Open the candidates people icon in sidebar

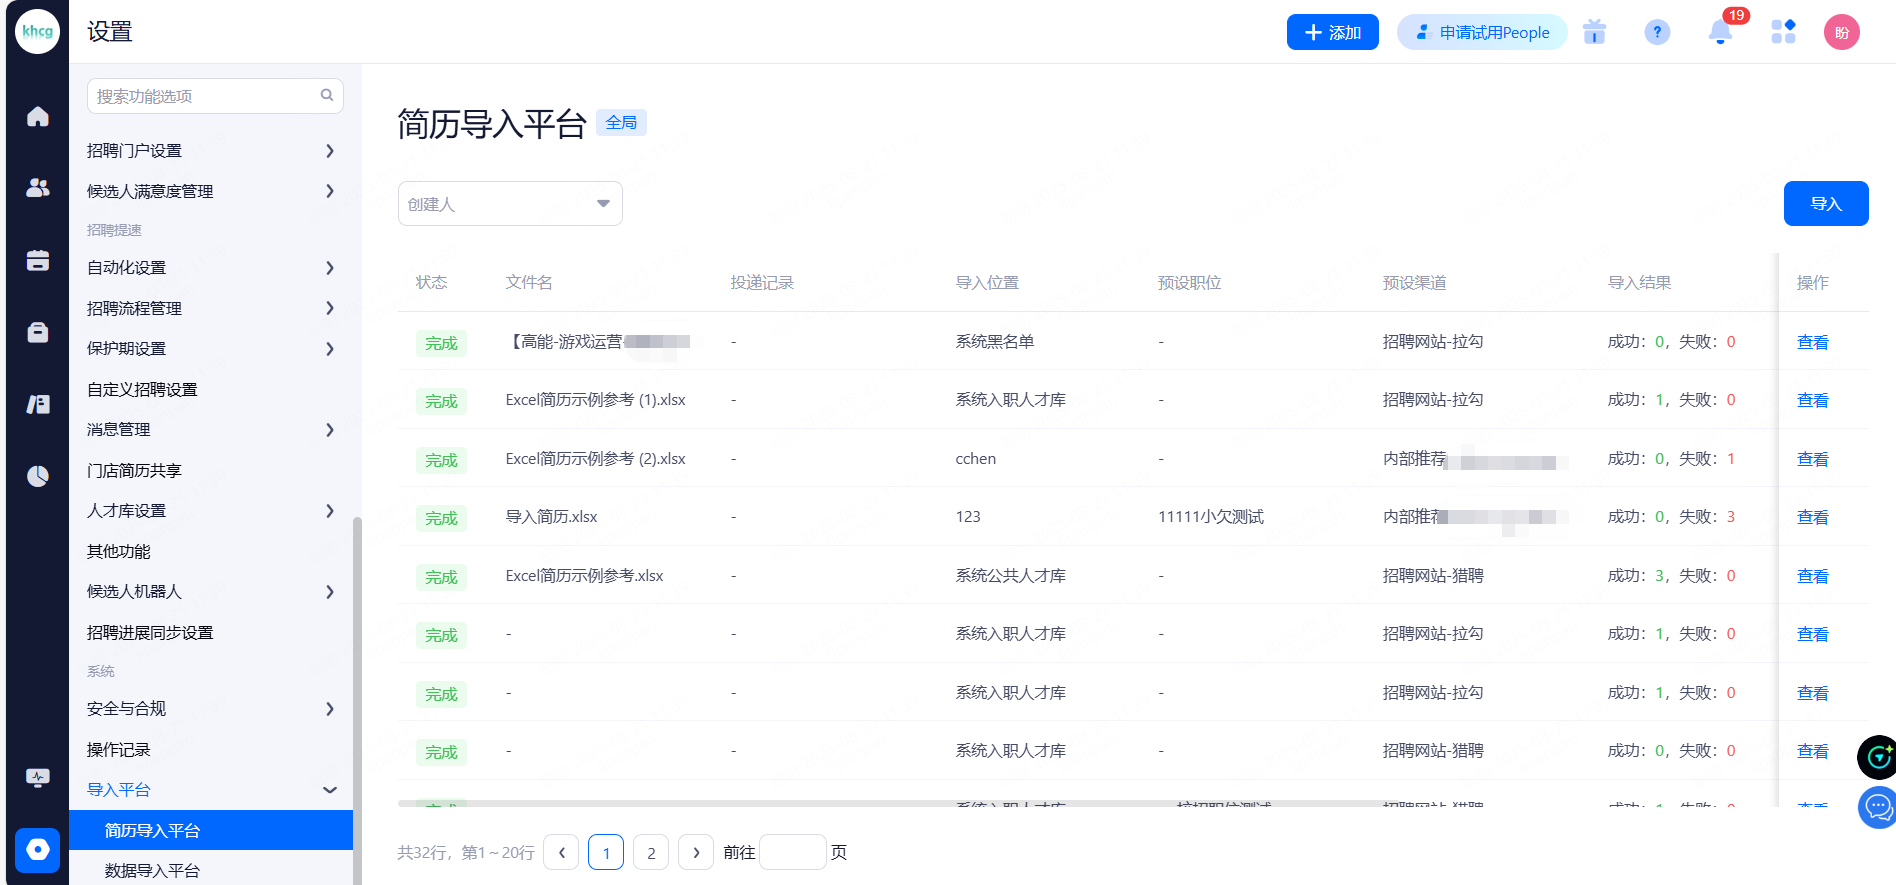pyautogui.click(x=37, y=188)
